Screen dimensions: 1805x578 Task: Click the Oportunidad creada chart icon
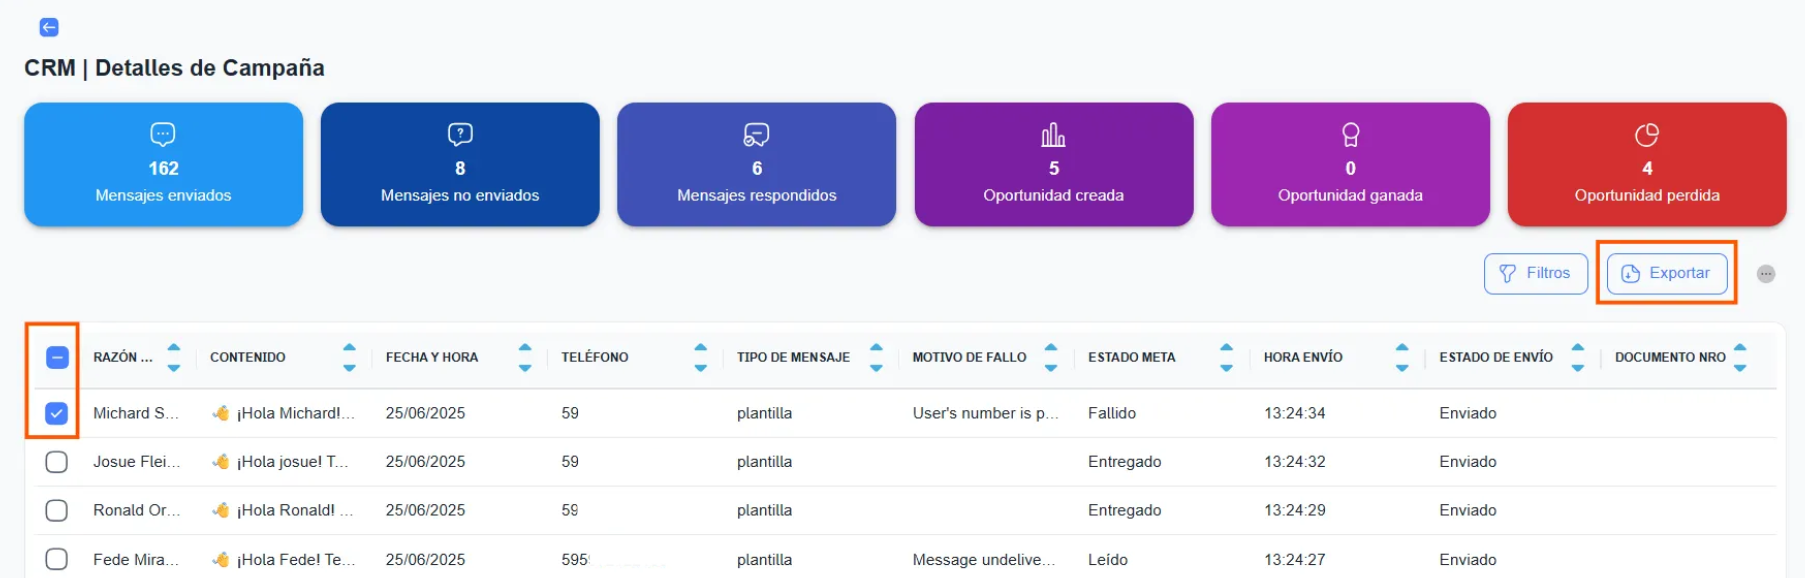pos(1053,134)
